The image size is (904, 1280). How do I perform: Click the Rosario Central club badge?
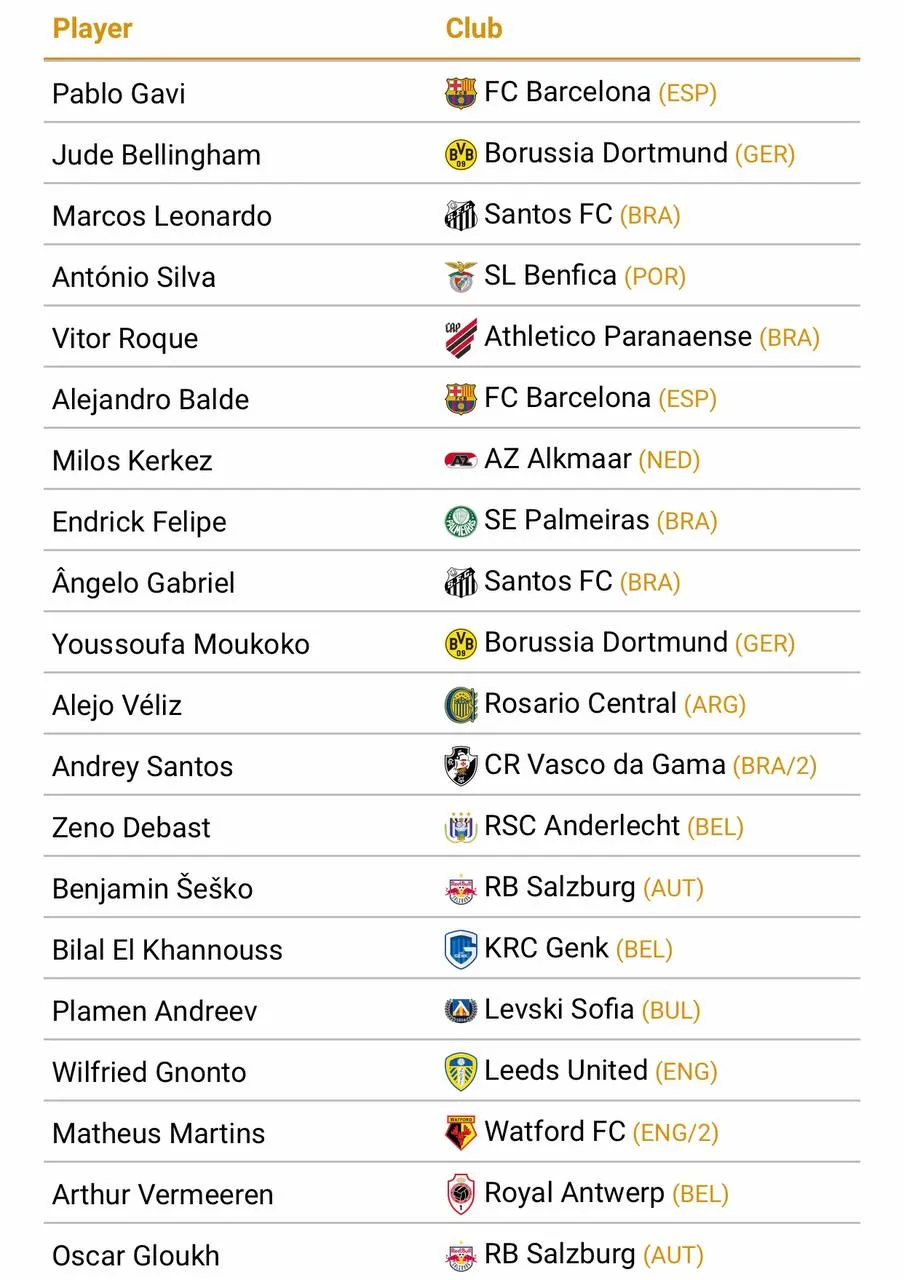point(461,705)
